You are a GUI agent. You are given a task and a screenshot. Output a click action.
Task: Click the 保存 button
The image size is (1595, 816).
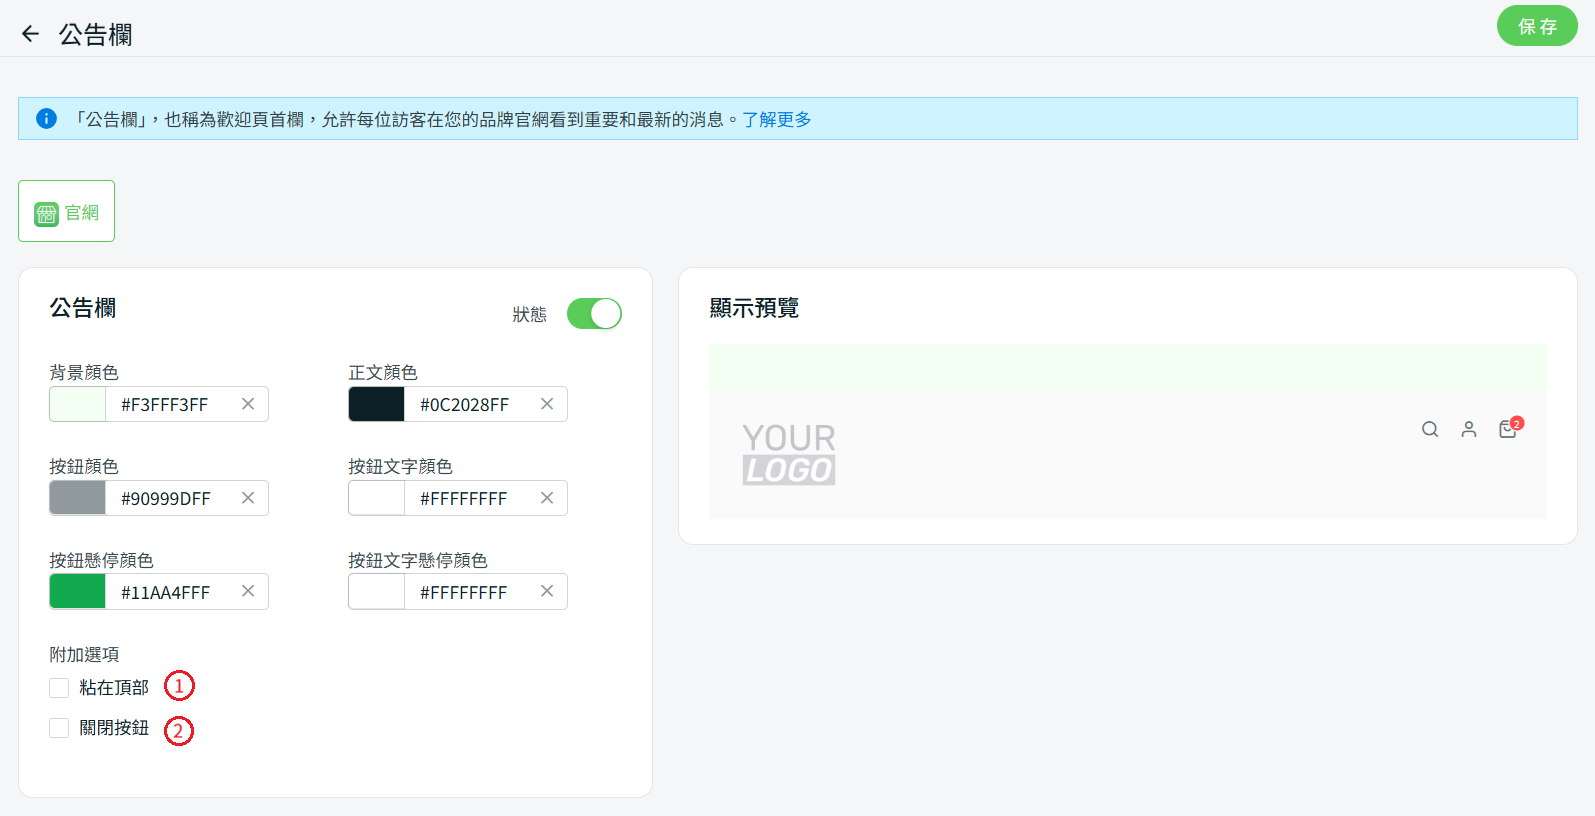pos(1536,26)
